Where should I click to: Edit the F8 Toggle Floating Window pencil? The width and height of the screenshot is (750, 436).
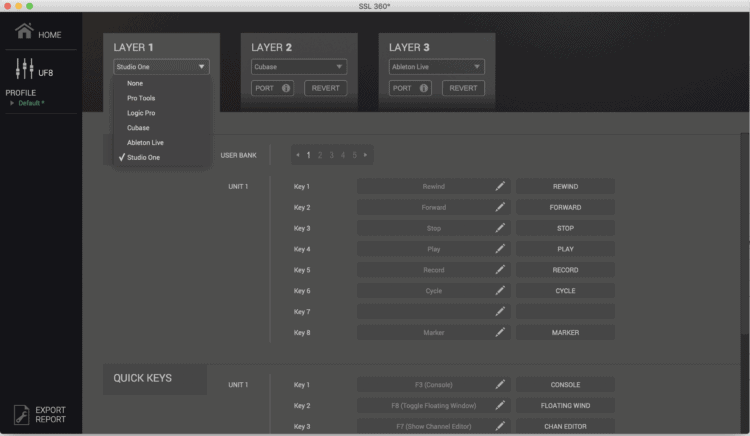500,405
